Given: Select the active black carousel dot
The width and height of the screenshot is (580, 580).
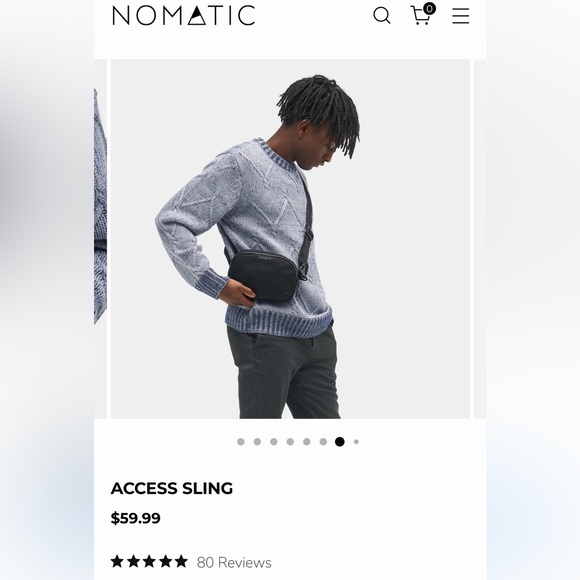Looking at the screenshot, I should click(x=340, y=442).
